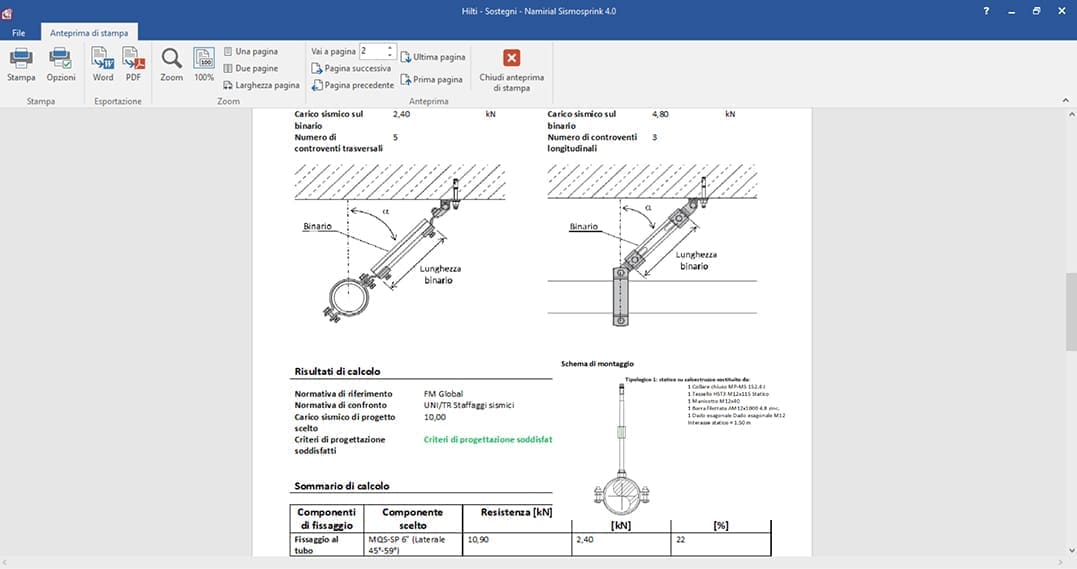
Task: Click the application icon in title bar
Action: tap(7, 12)
